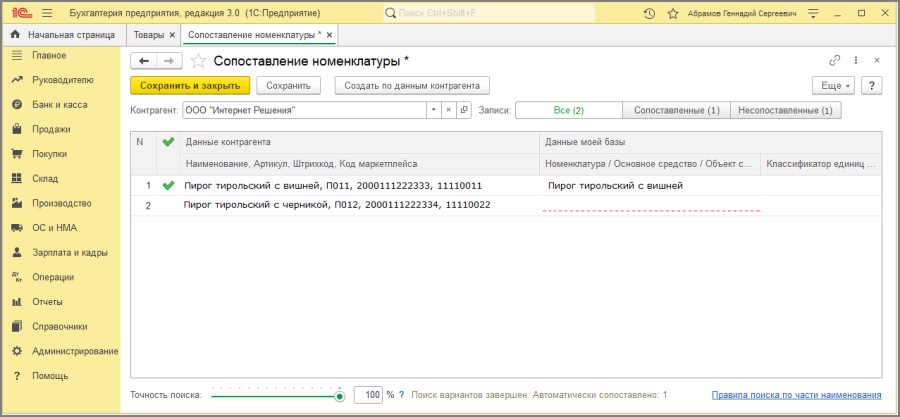The width and height of the screenshot is (900, 417).
Task: Click user name Абрамов Геннадий Сергеевич
Action: (742, 13)
